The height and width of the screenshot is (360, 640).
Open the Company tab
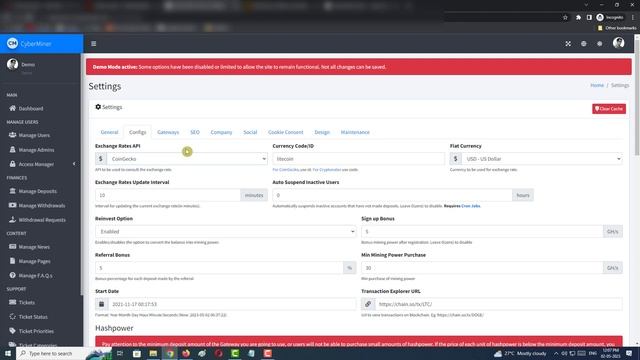pos(221,132)
